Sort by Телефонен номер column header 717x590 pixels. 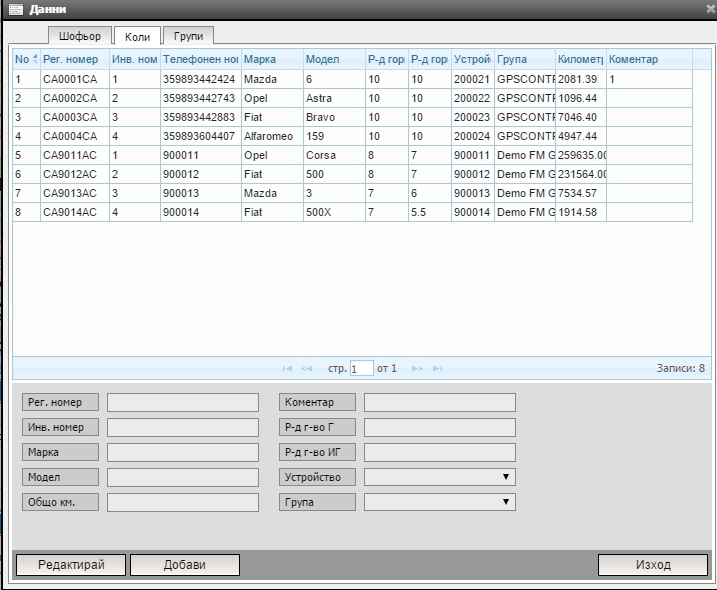click(x=201, y=59)
